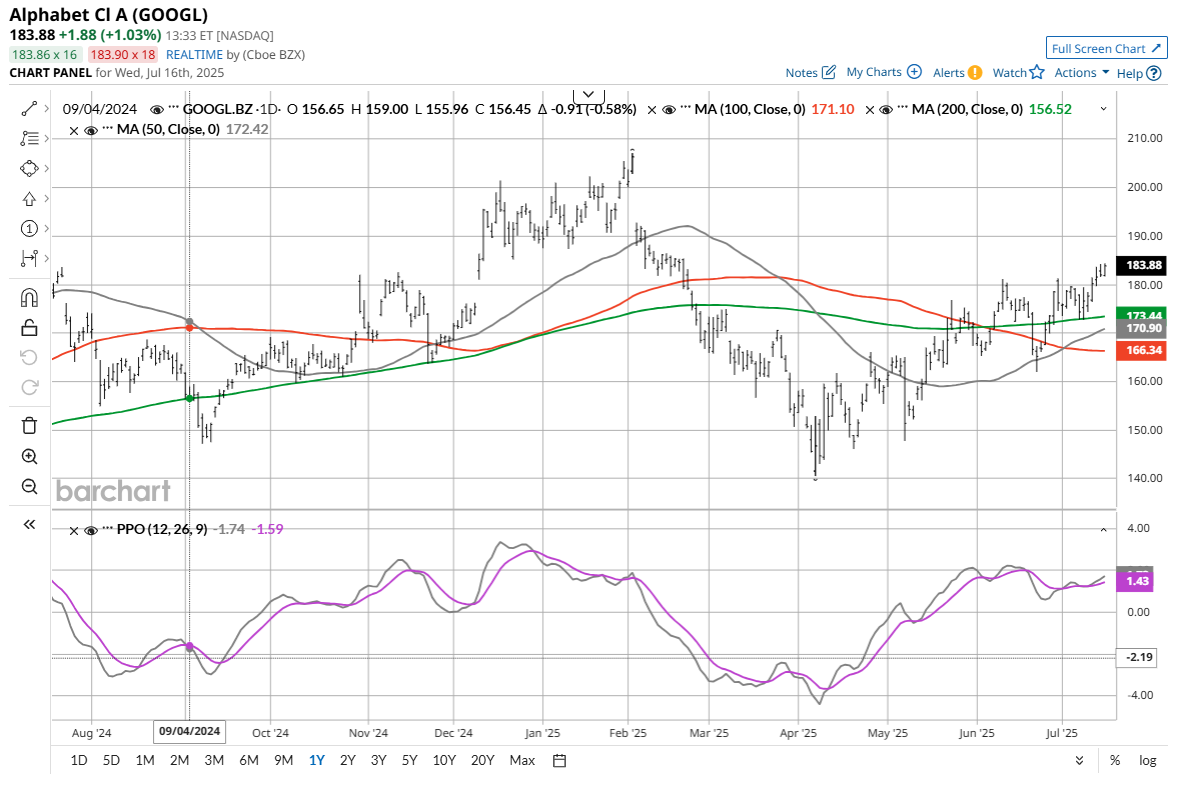This screenshot has height=795, width=1177.
Task: Click the 183.88 current price label
Action: pos(1143,265)
